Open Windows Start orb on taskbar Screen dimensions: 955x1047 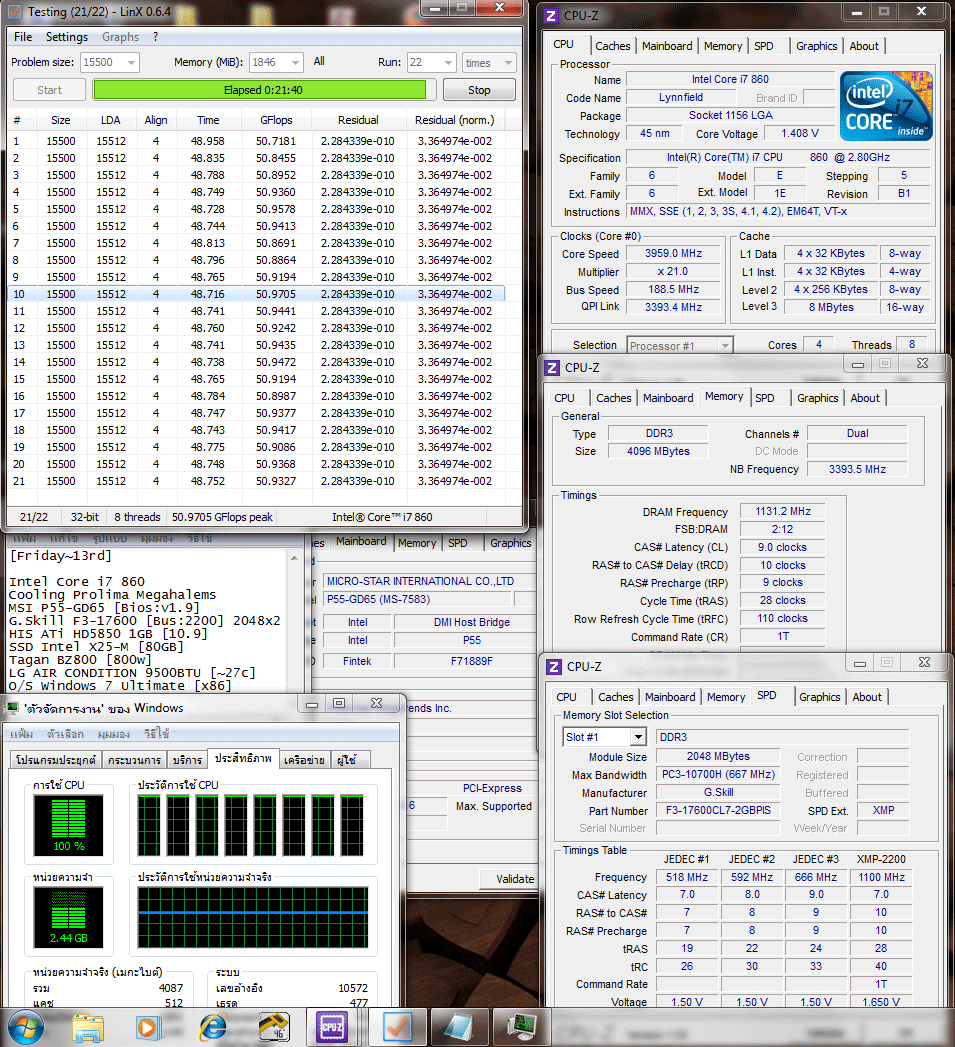[x=24, y=1028]
